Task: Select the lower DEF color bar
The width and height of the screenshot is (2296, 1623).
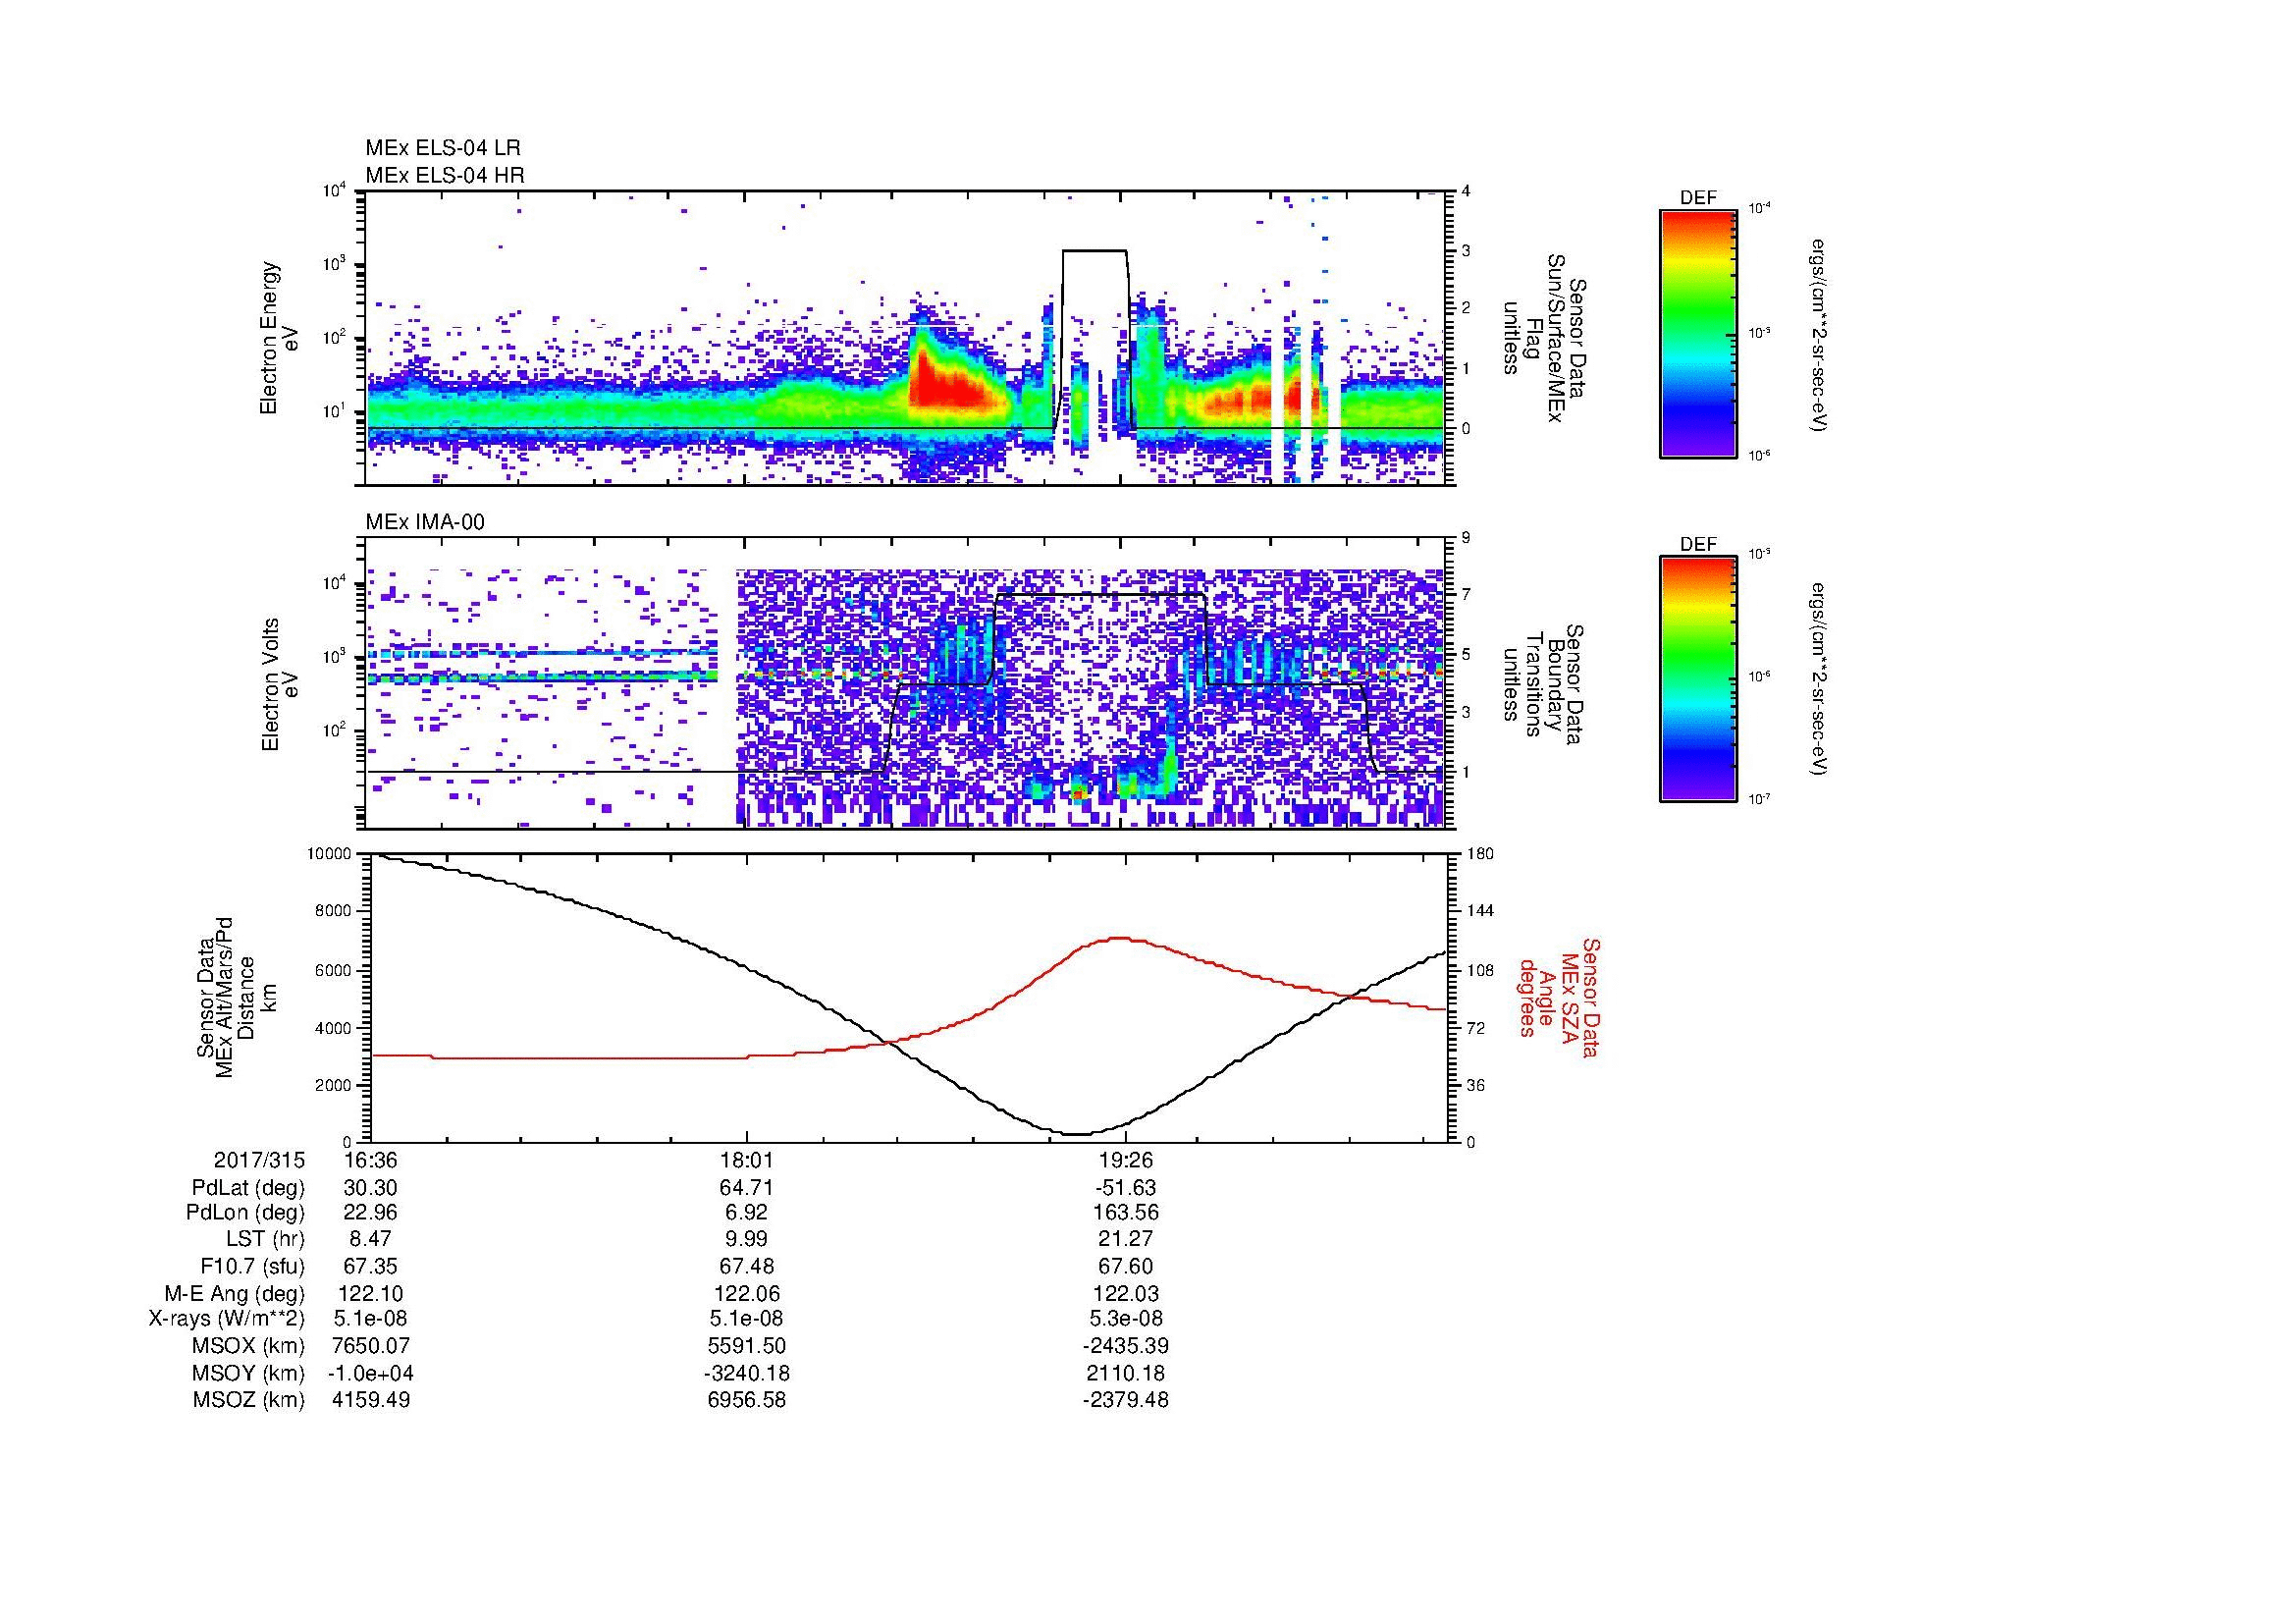Action: tap(1698, 679)
